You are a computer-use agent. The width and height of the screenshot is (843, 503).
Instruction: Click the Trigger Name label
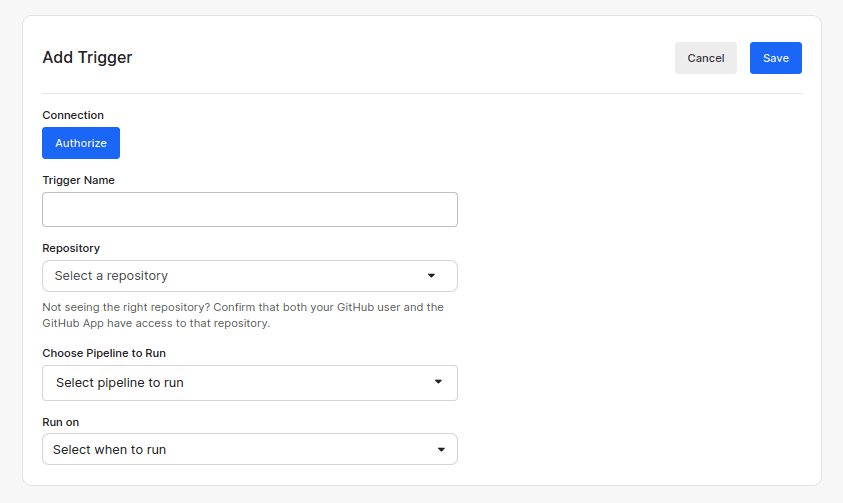[x=78, y=180]
